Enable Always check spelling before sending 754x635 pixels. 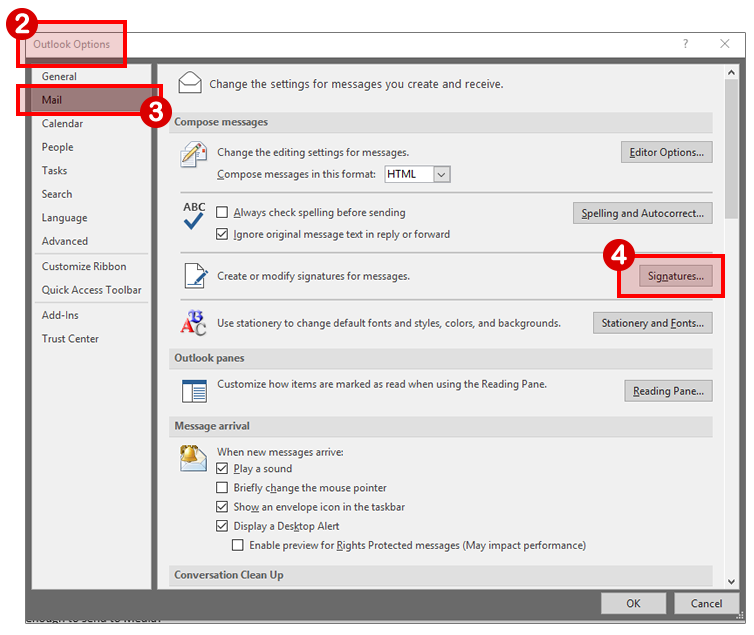(x=222, y=212)
